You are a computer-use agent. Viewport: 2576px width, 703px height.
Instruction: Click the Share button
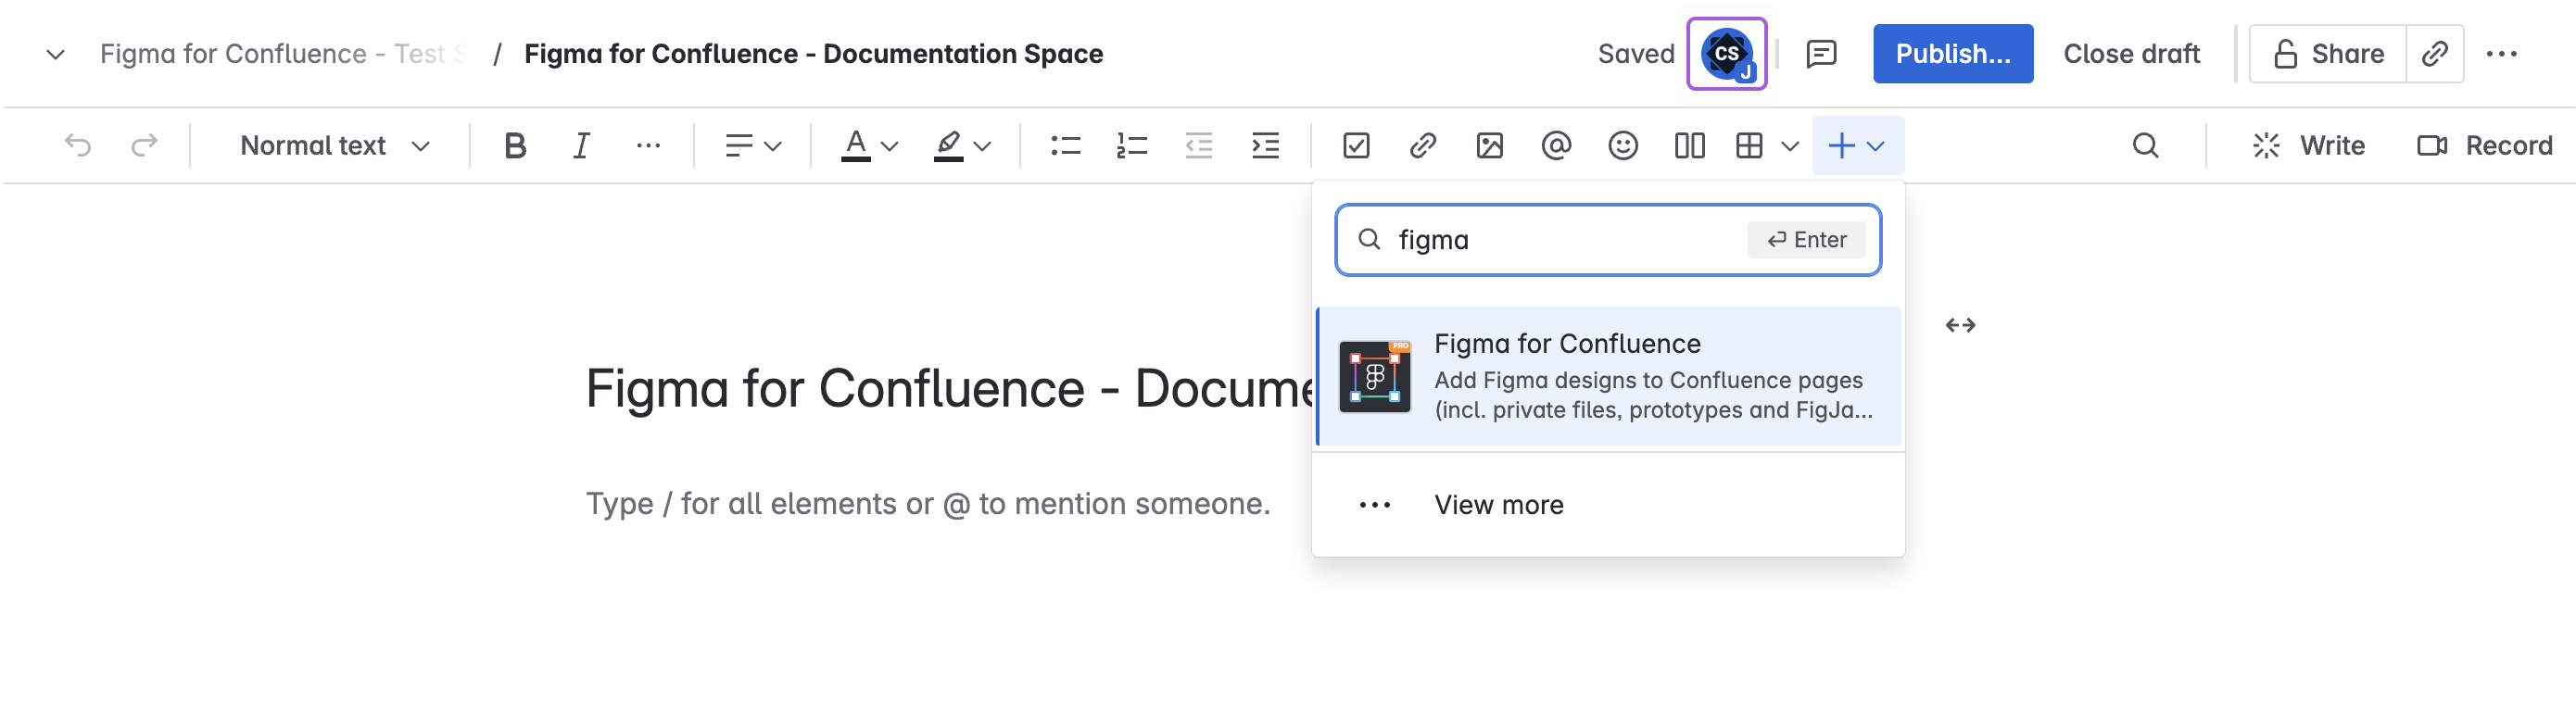[2328, 54]
